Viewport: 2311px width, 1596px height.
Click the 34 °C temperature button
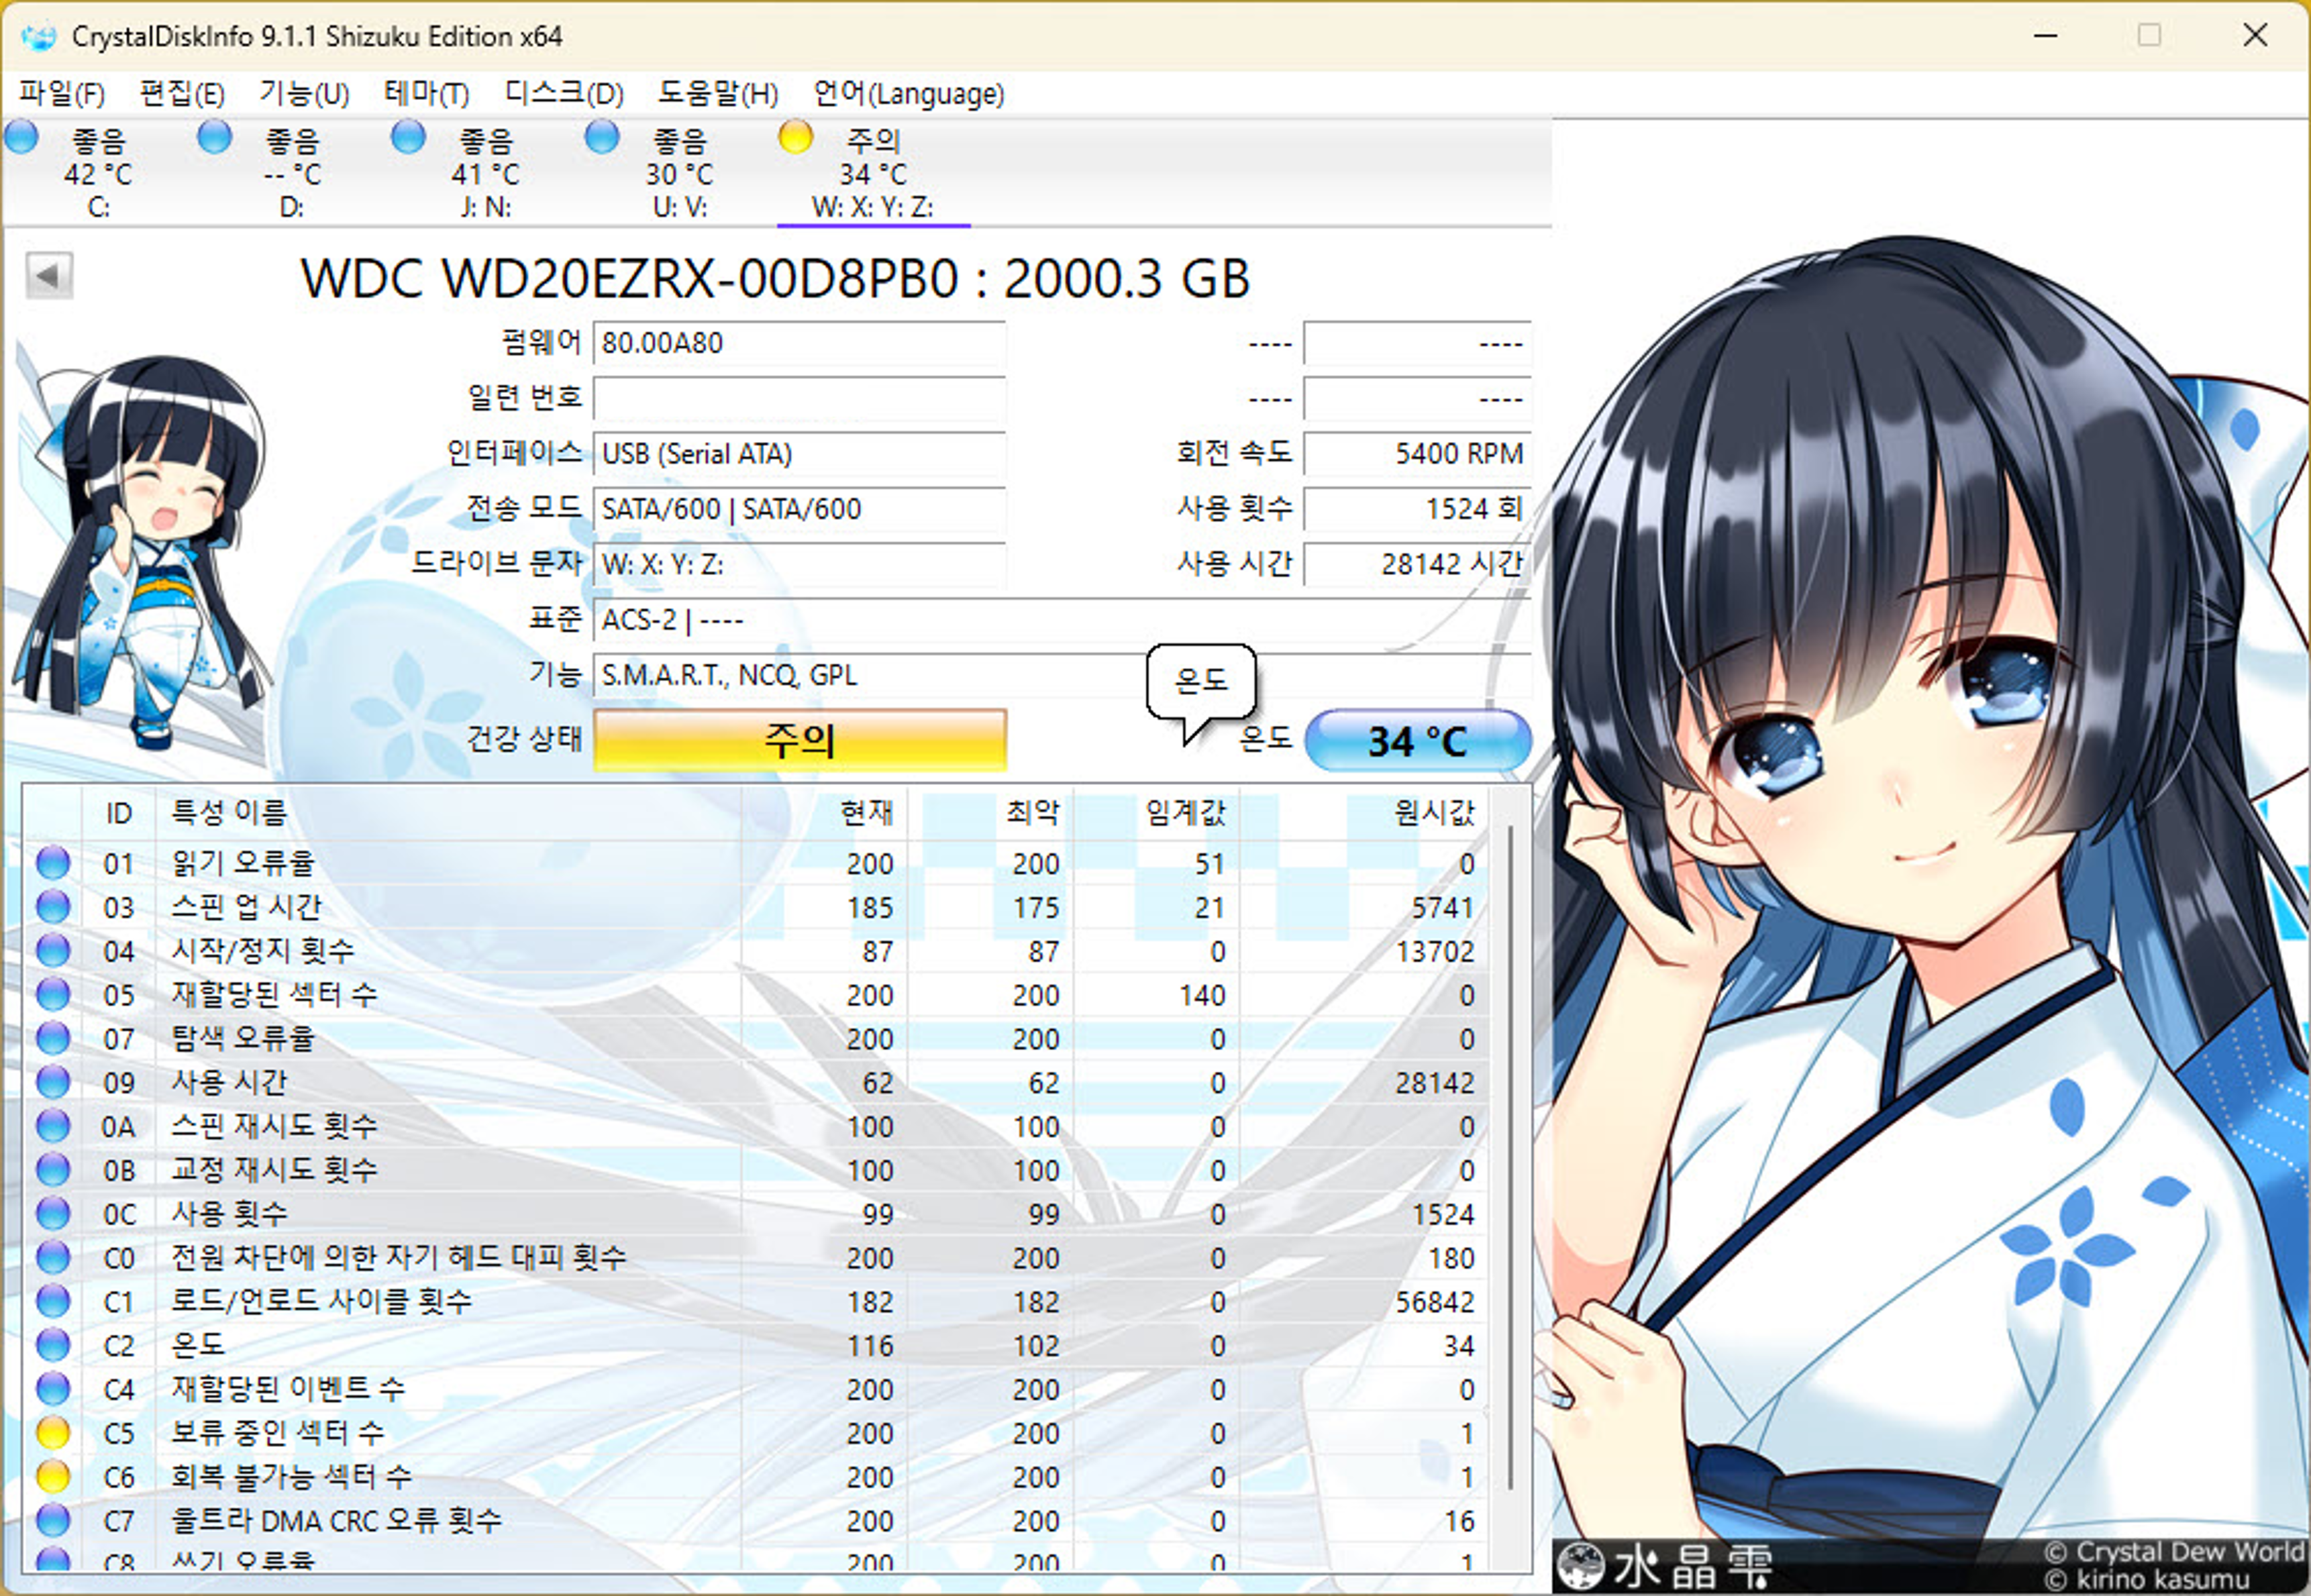1418,741
